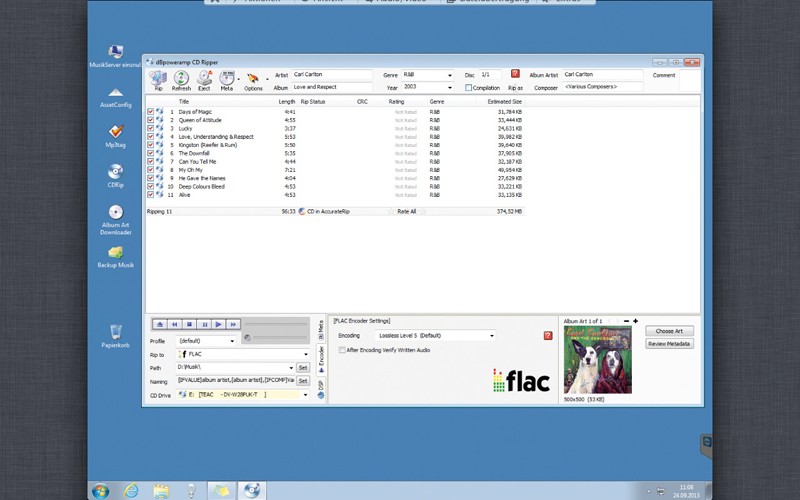Open the Options toolbar icon
Image resolution: width=800 pixels, height=500 pixels.
point(253,78)
